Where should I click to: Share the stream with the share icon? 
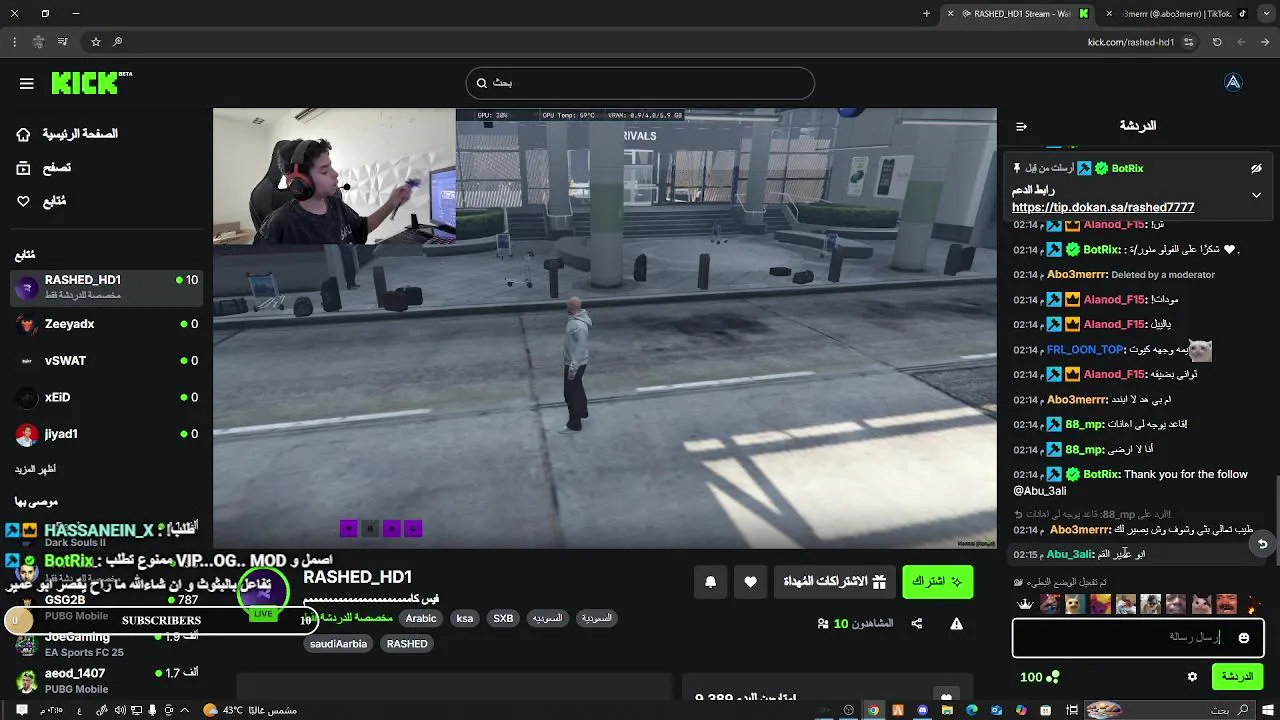[917, 624]
